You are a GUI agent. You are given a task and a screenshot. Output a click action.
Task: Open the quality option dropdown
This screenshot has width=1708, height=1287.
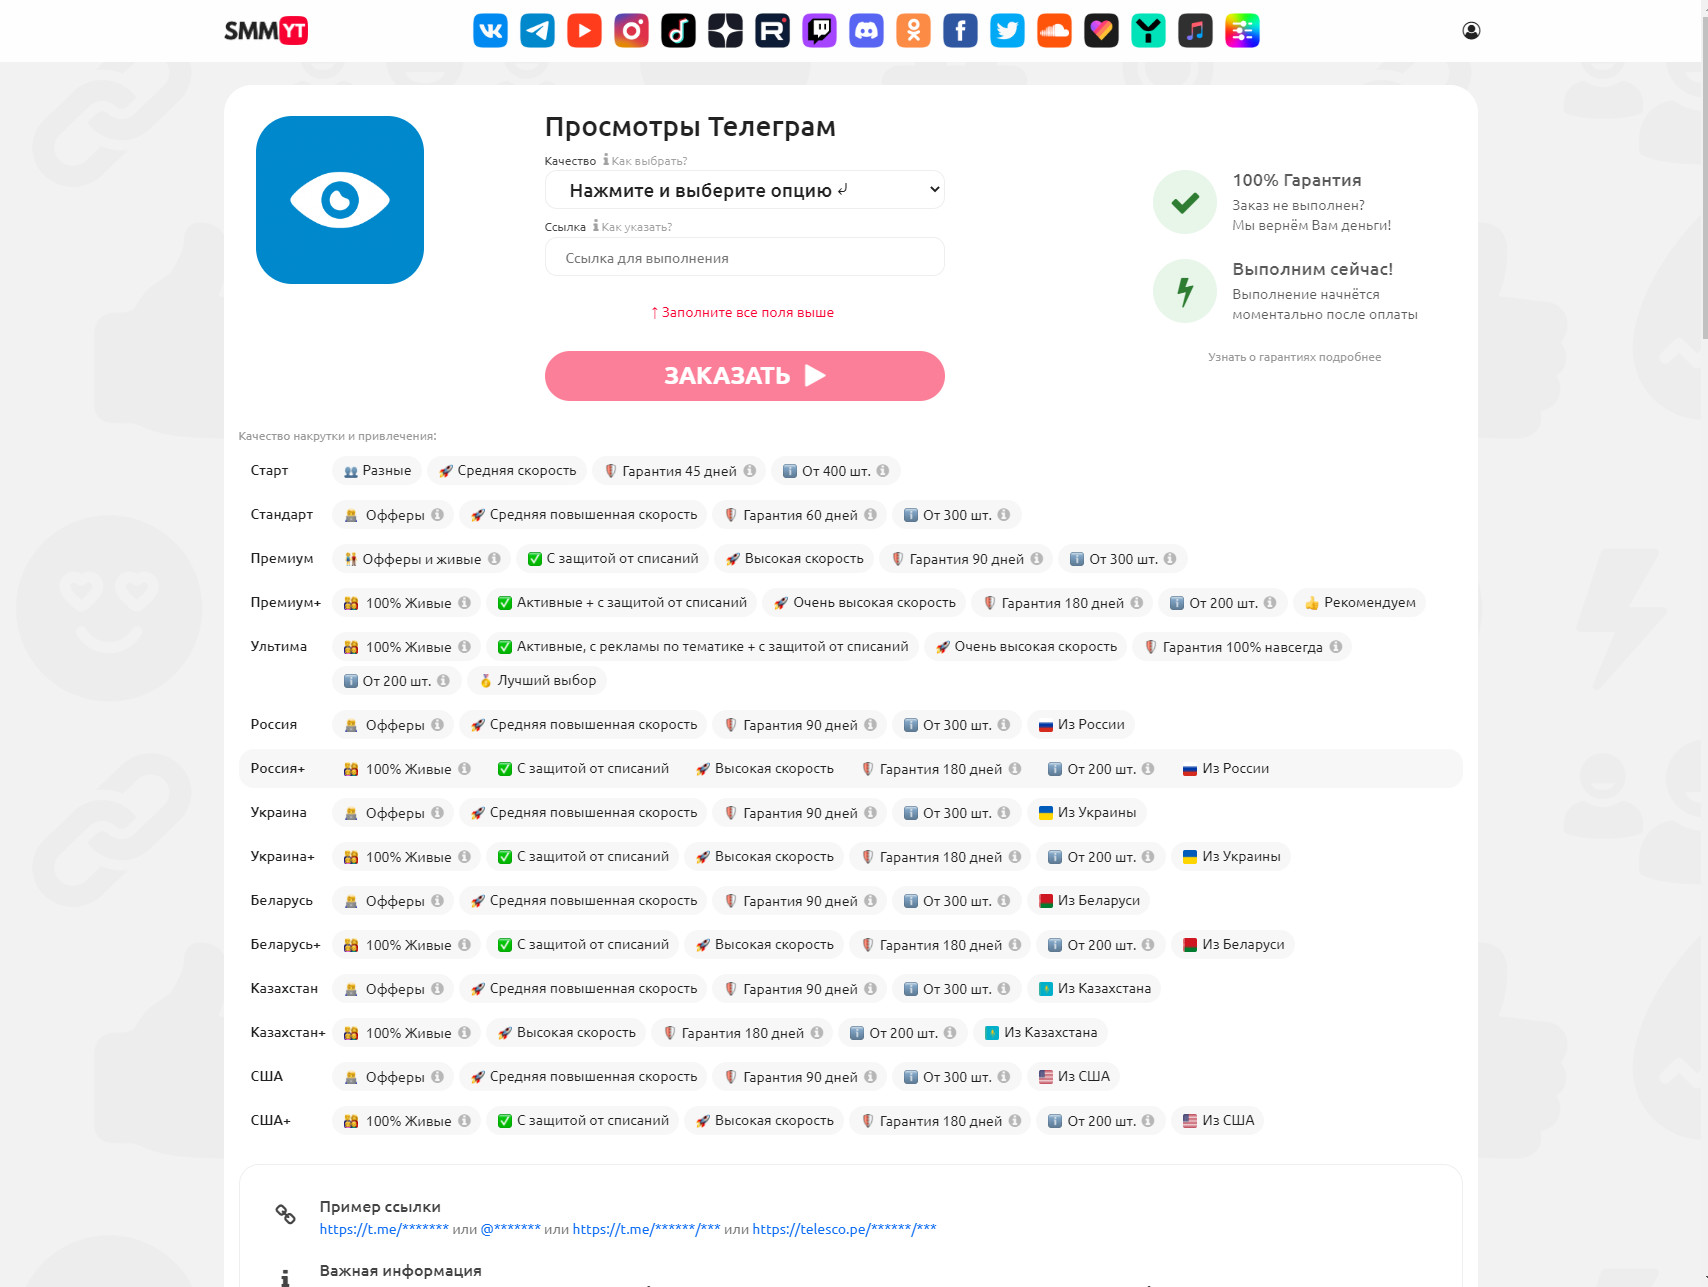pyautogui.click(x=745, y=190)
